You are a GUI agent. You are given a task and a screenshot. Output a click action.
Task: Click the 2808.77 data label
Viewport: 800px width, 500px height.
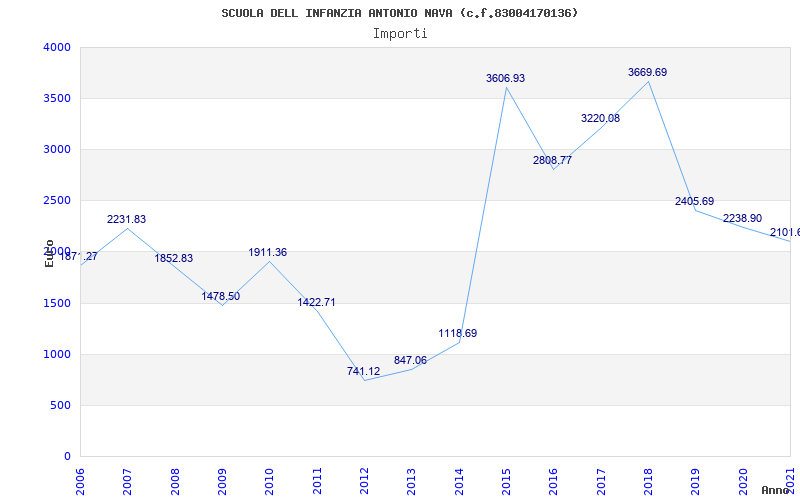[553, 160]
